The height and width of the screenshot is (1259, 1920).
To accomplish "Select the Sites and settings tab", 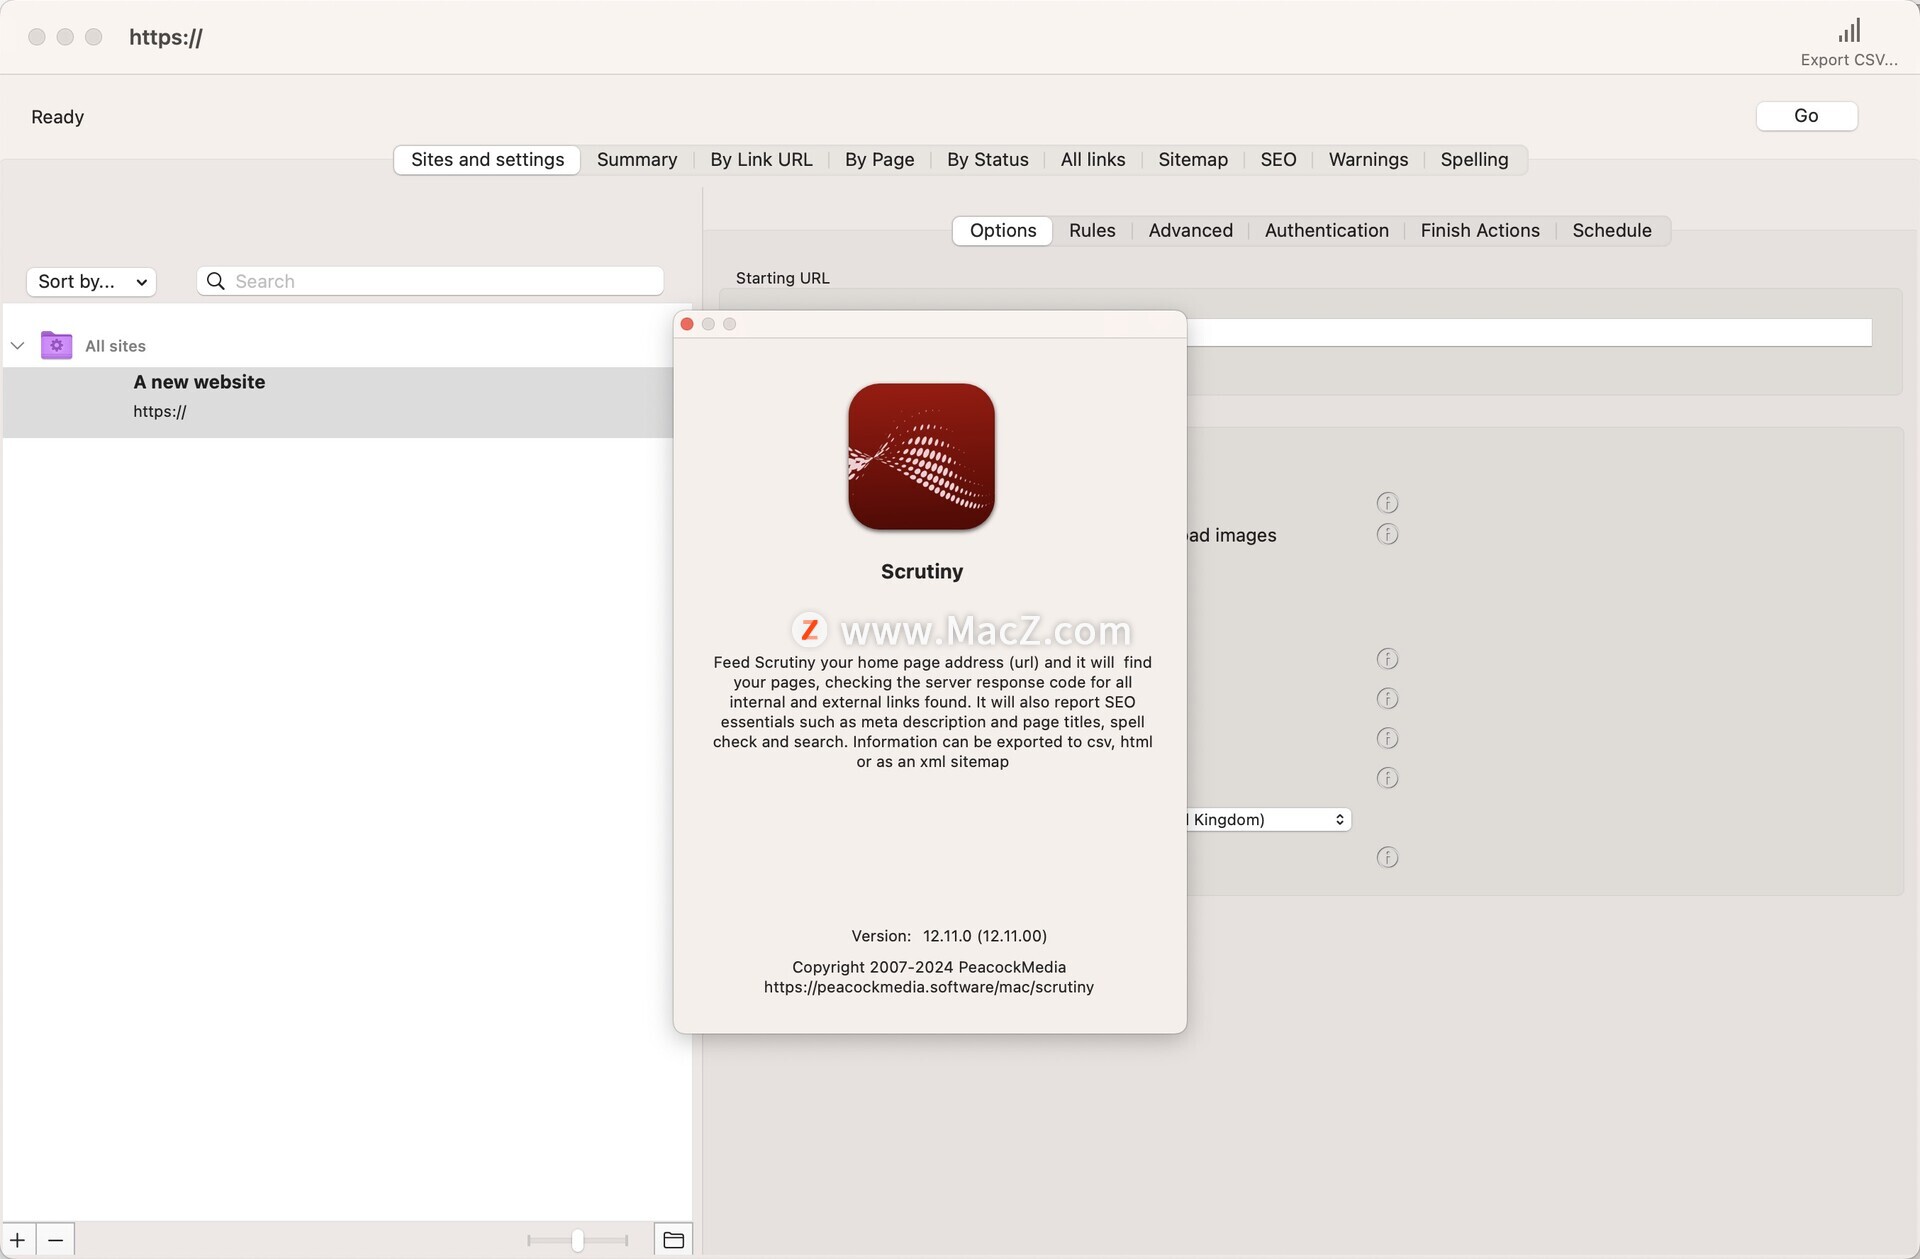I will tap(487, 160).
